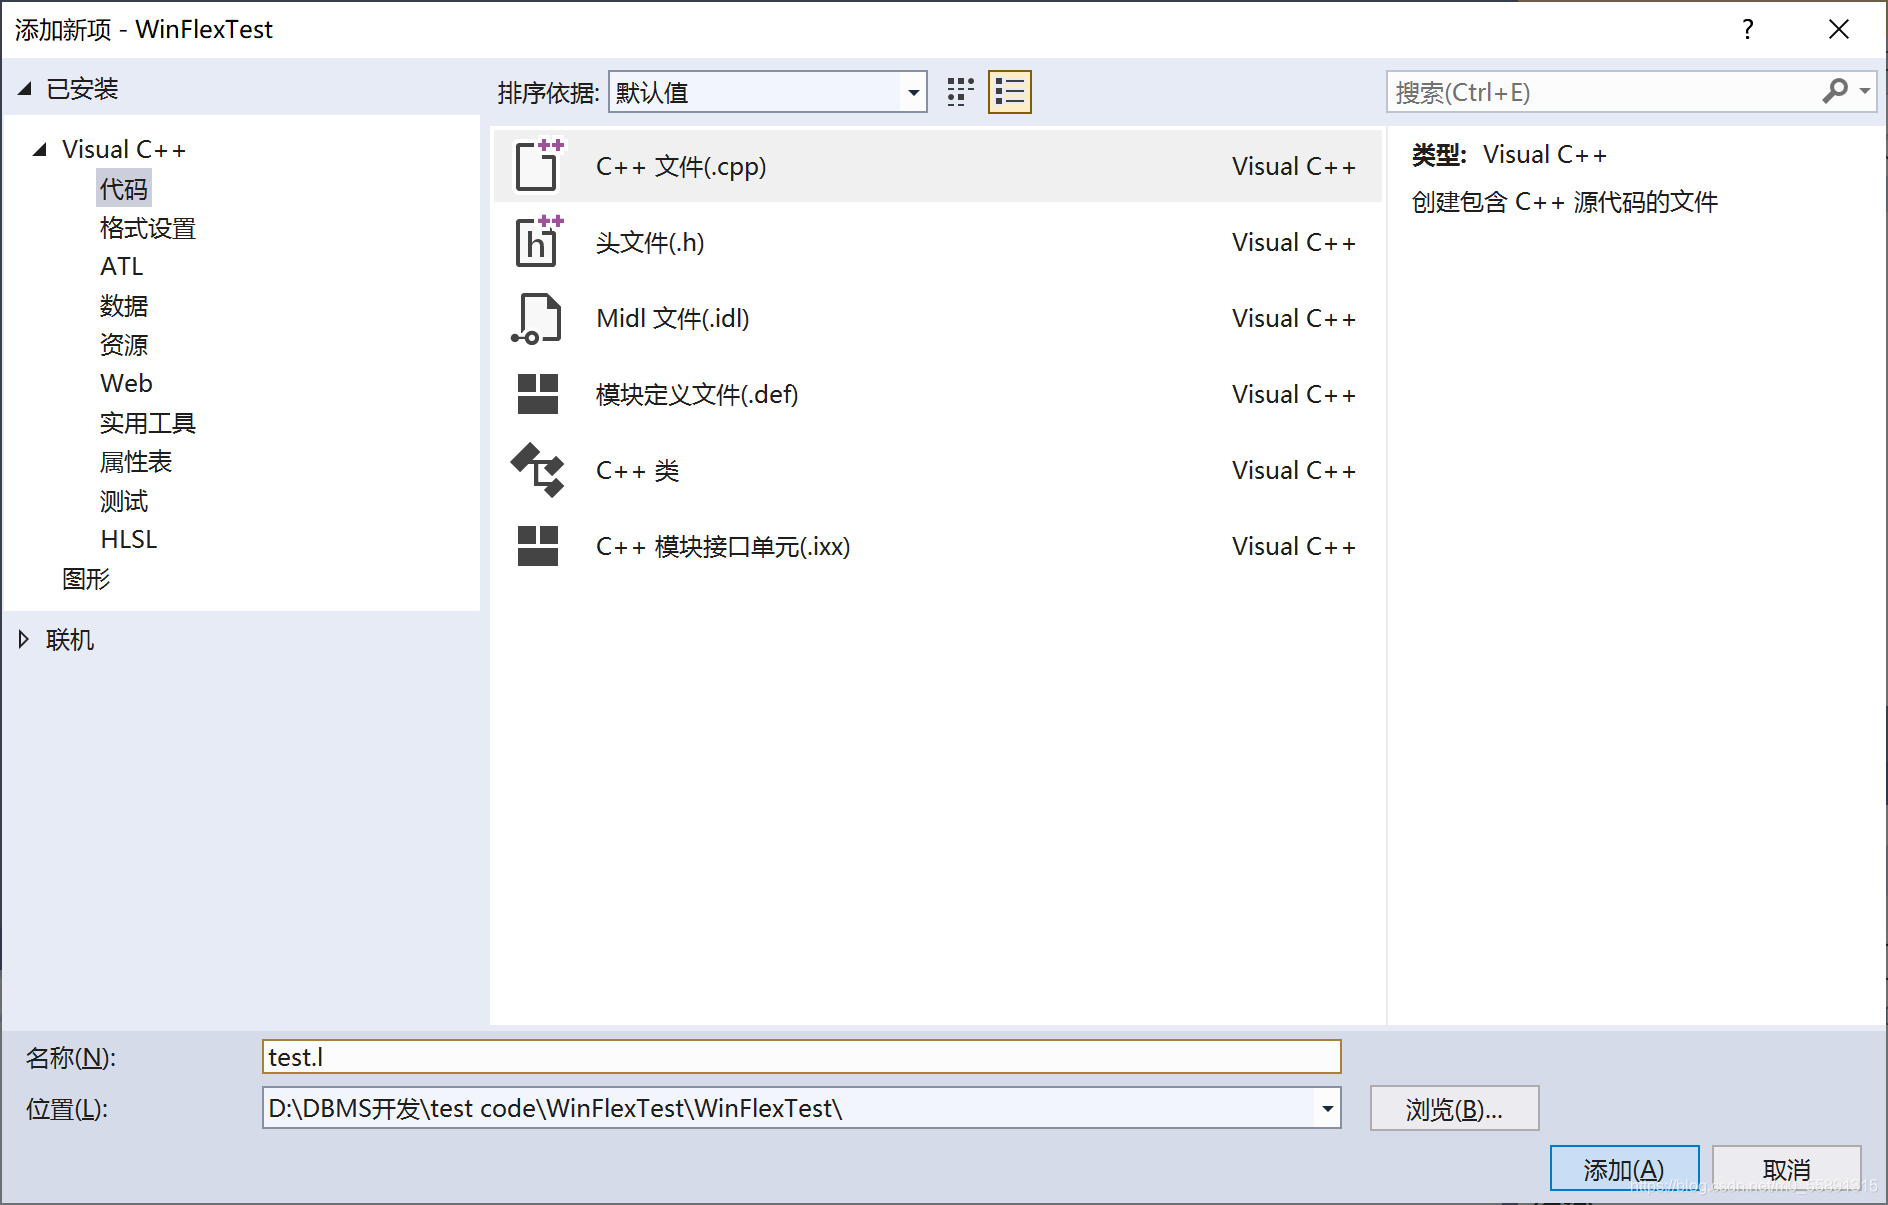Click the C++ 类 item name

click(638, 471)
